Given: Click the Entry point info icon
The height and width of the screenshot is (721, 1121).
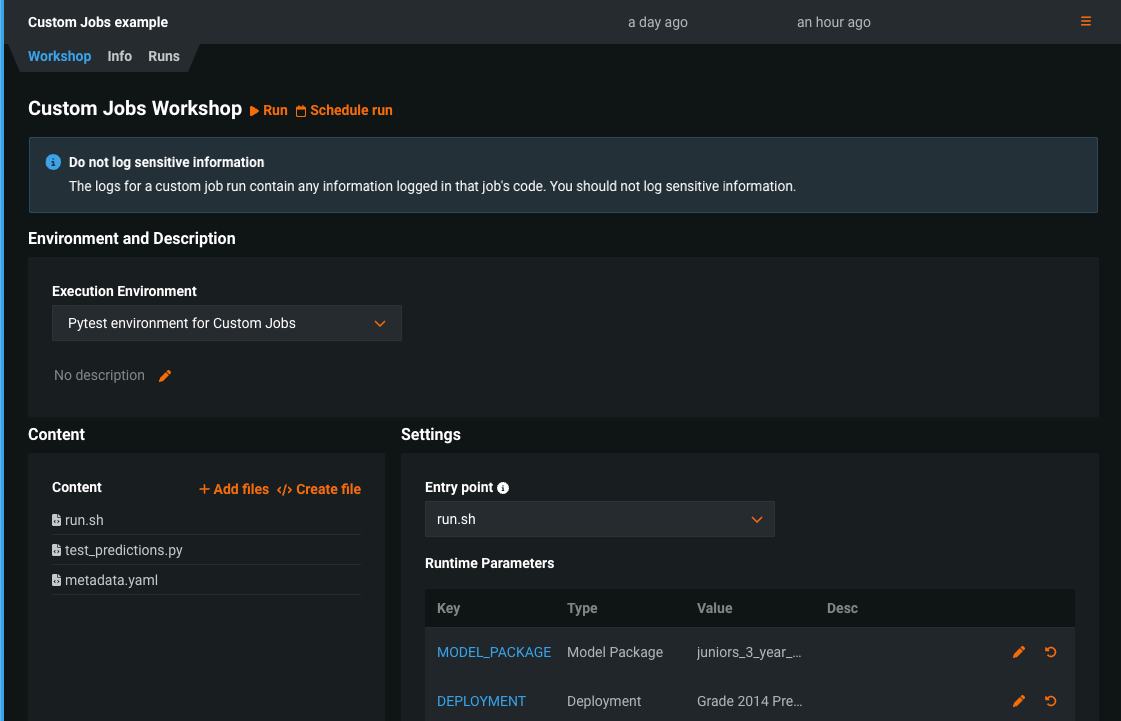Looking at the screenshot, I should point(503,488).
